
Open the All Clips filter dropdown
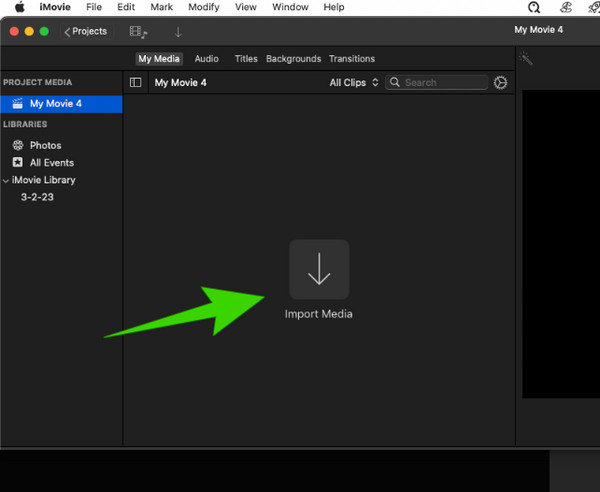[354, 83]
